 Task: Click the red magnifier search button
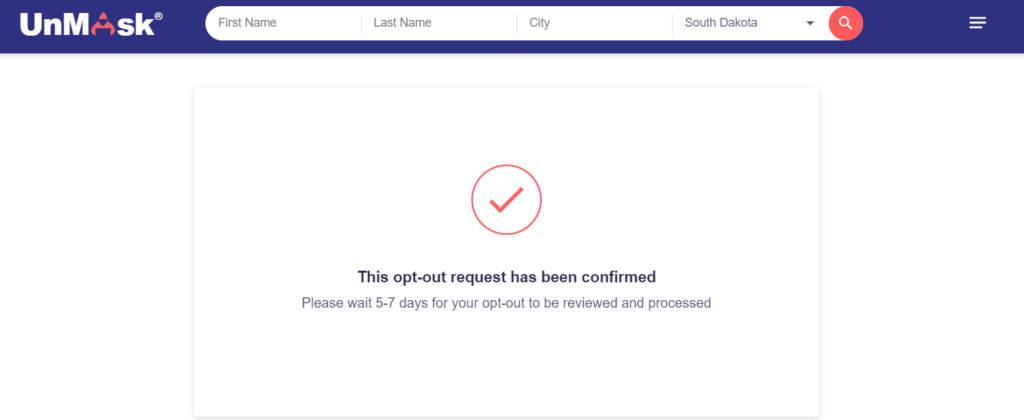tap(845, 24)
